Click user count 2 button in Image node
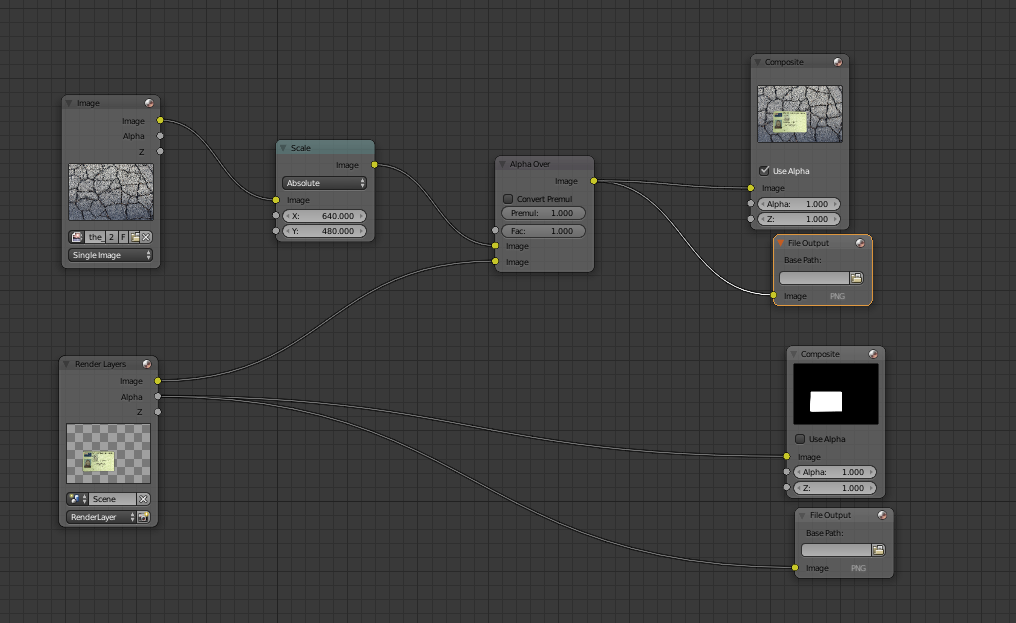 click(111, 237)
